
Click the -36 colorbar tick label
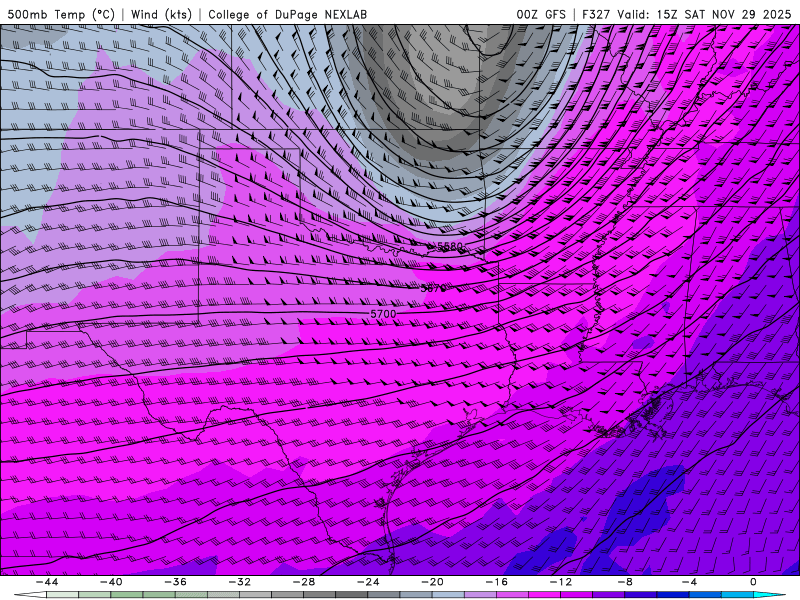pos(176,582)
